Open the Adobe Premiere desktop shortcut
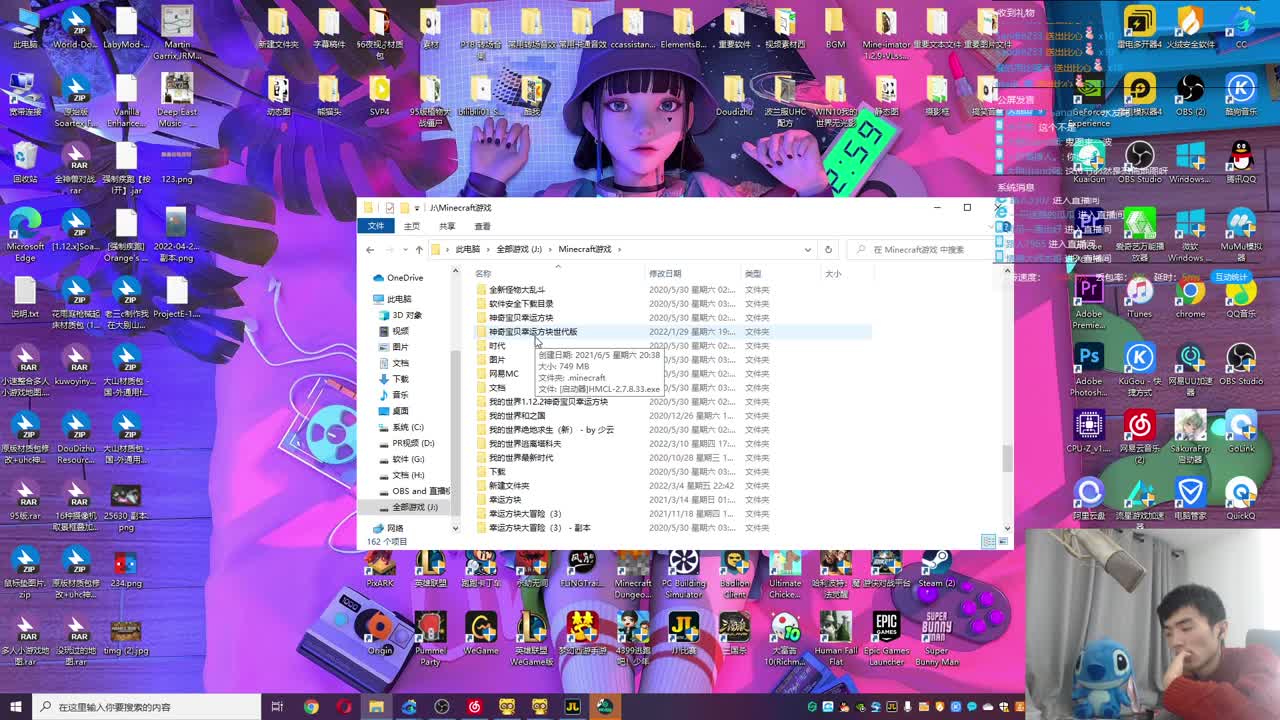 1088,301
